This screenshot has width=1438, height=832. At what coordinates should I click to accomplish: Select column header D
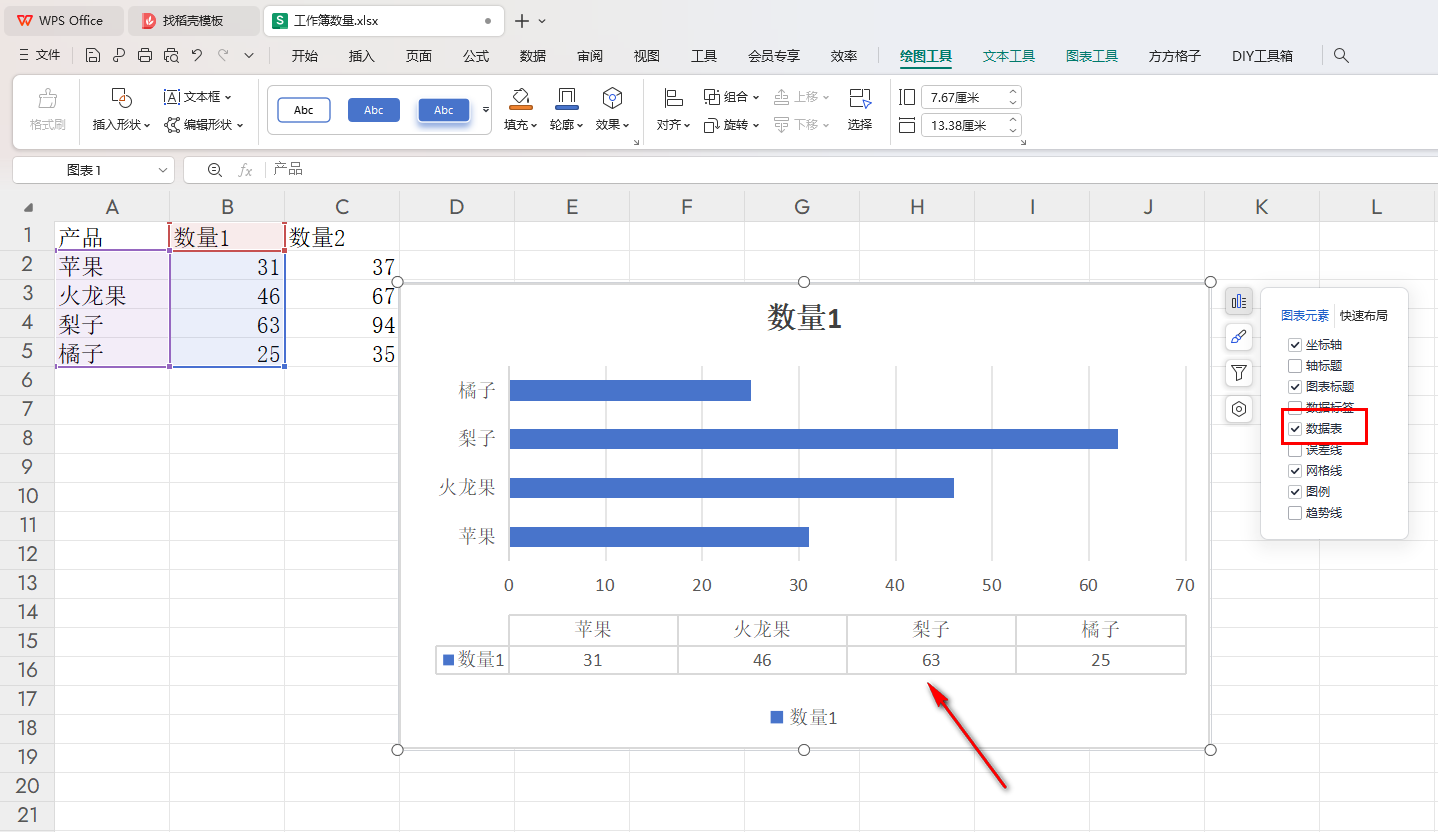tap(457, 207)
